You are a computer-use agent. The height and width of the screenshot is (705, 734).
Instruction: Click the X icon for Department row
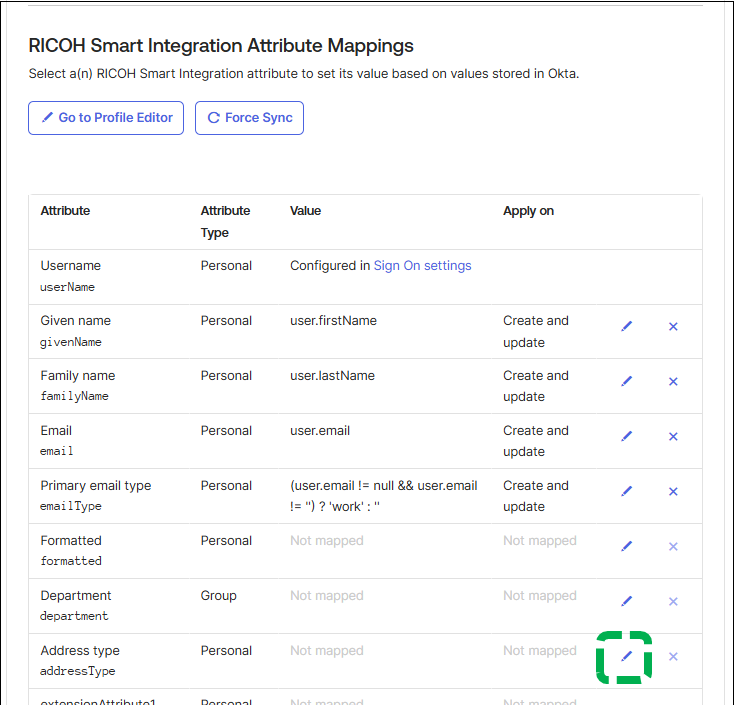click(673, 602)
